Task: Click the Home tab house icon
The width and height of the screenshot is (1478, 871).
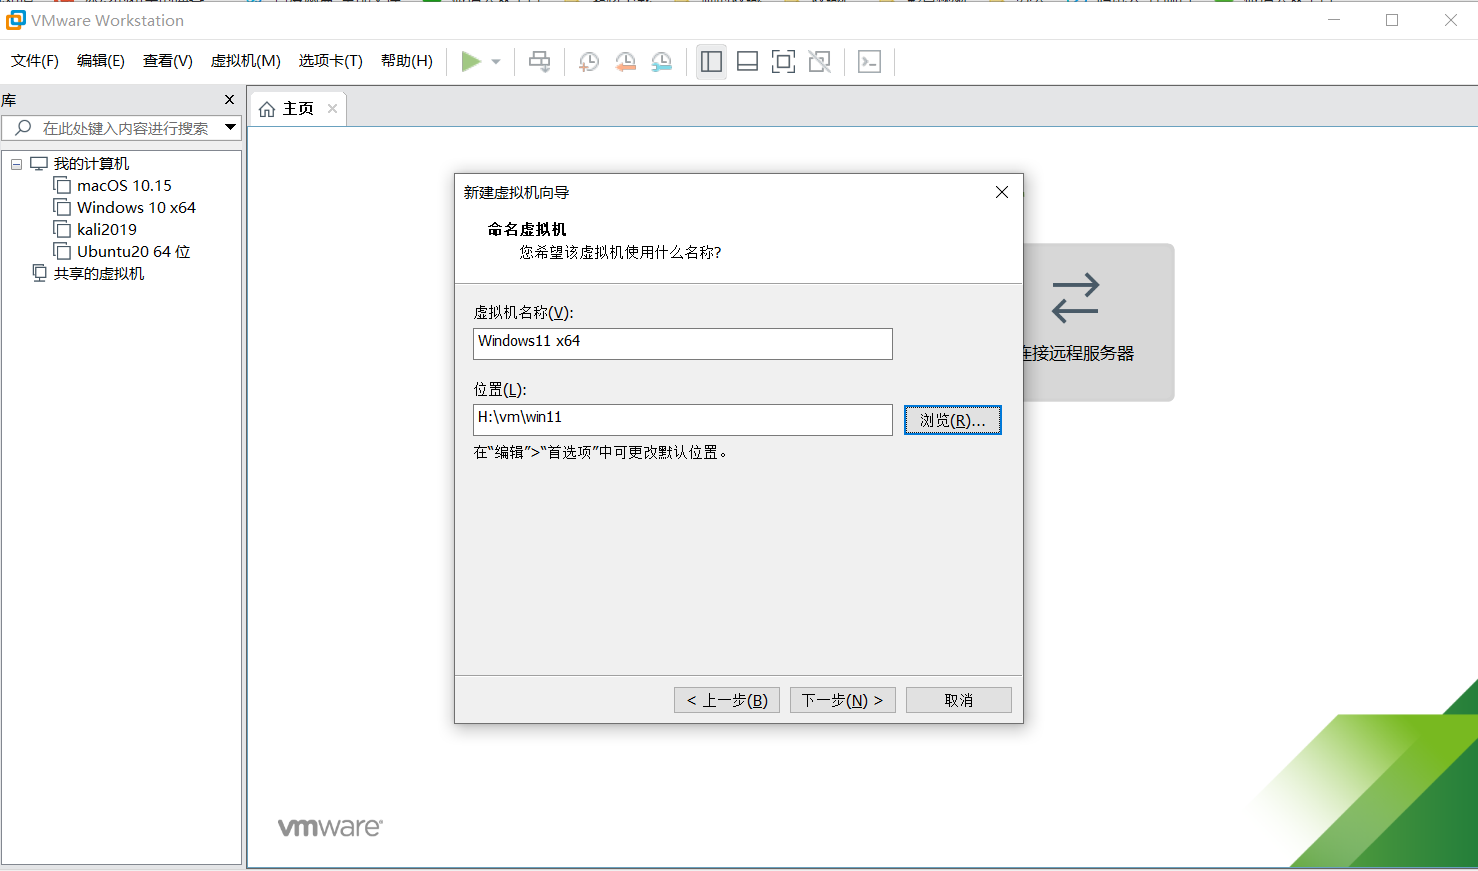Action: 267,109
